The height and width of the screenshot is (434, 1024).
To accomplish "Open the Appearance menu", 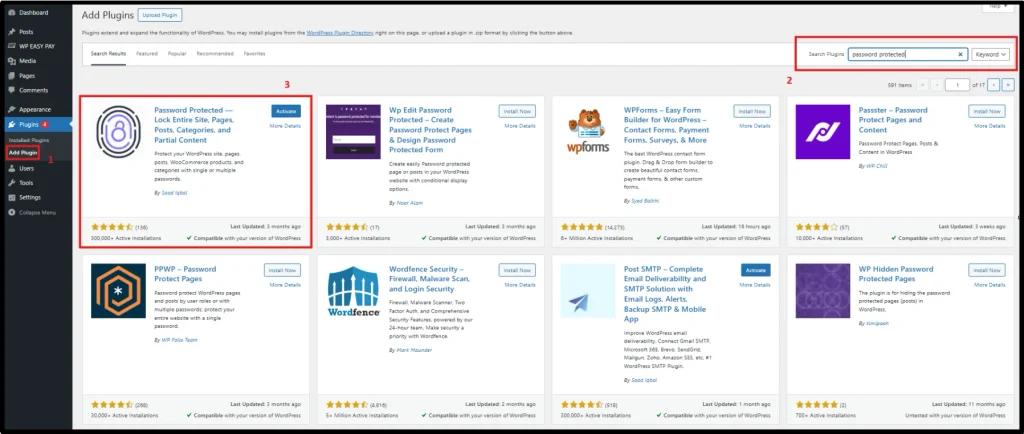I will 35,110.
